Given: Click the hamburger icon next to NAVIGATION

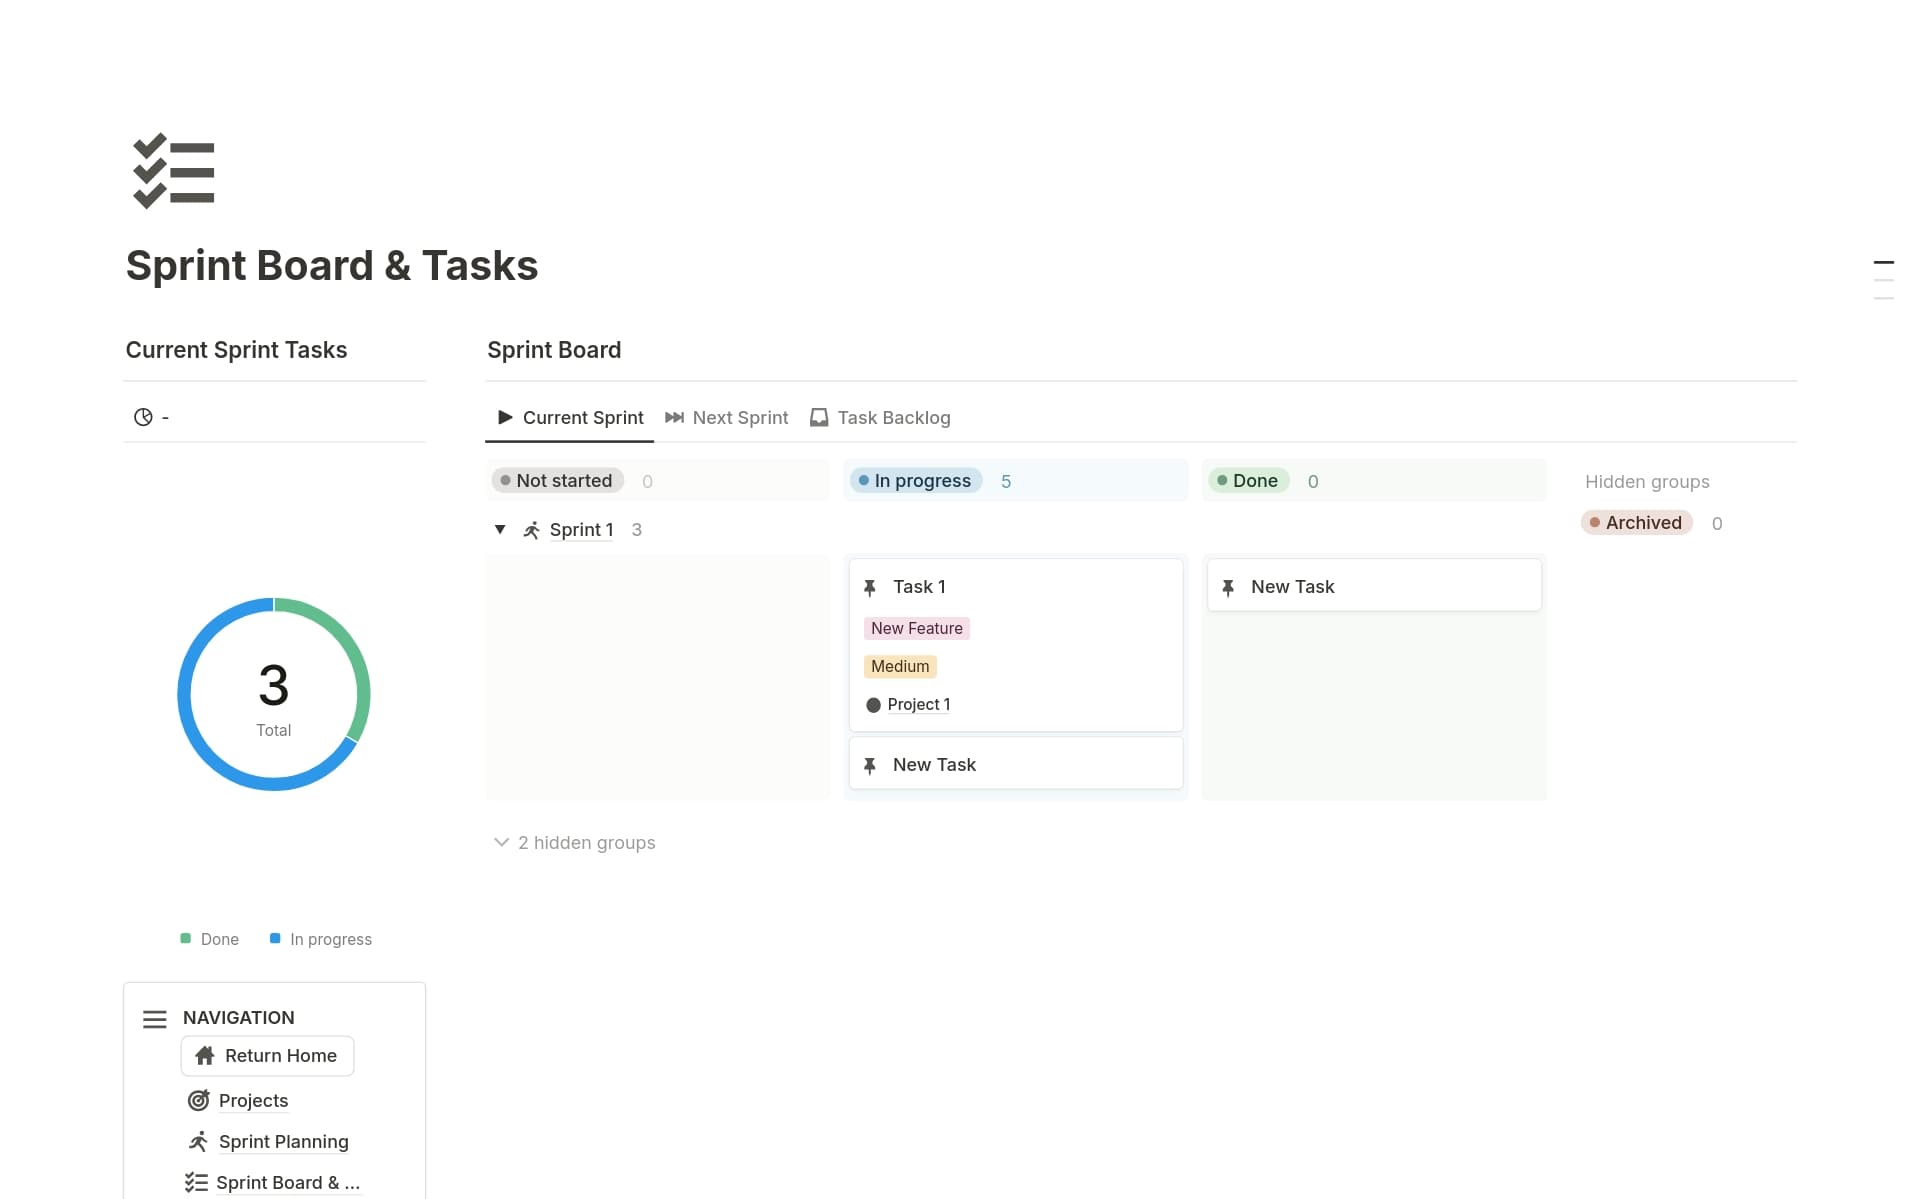Looking at the screenshot, I should point(154,1018).
